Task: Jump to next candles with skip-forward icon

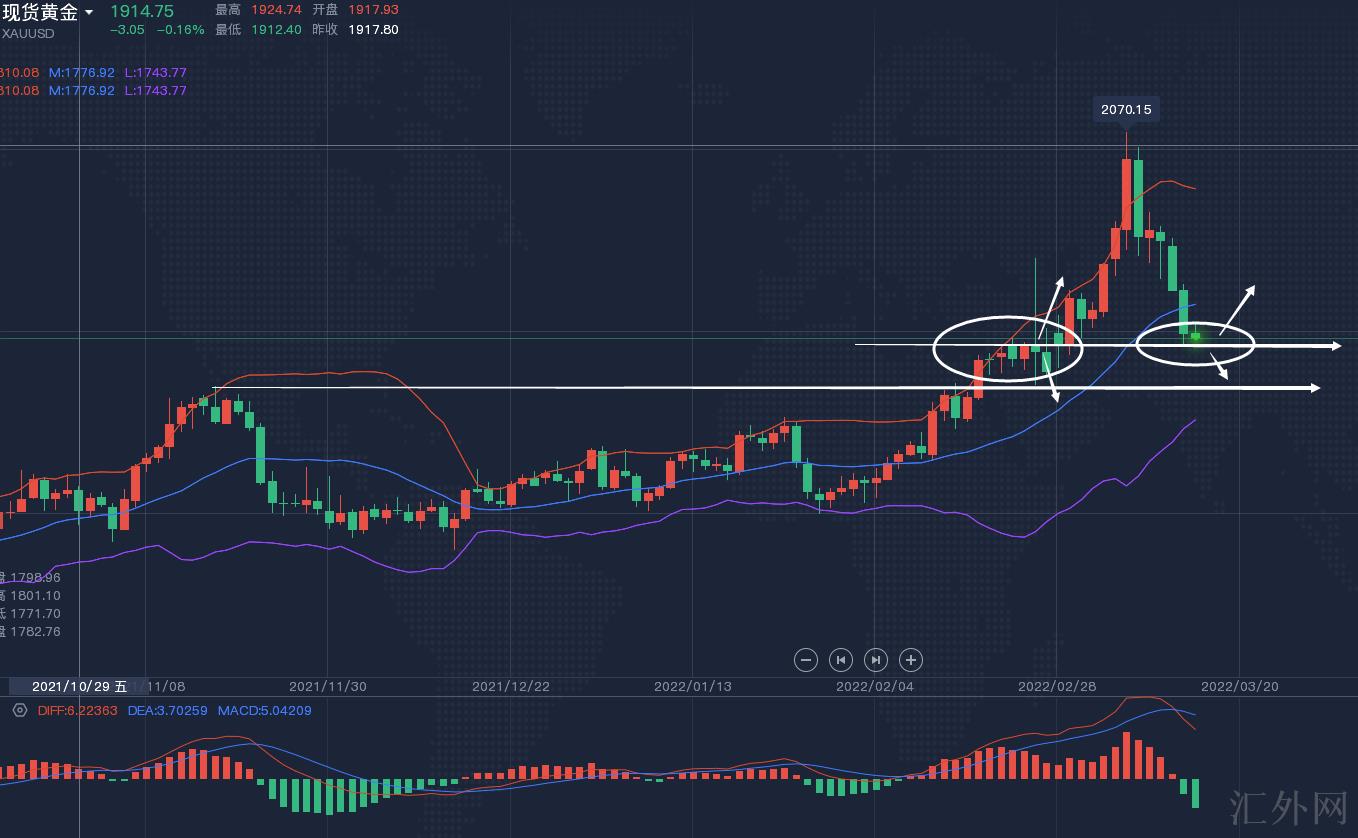Action: (875, 659)
